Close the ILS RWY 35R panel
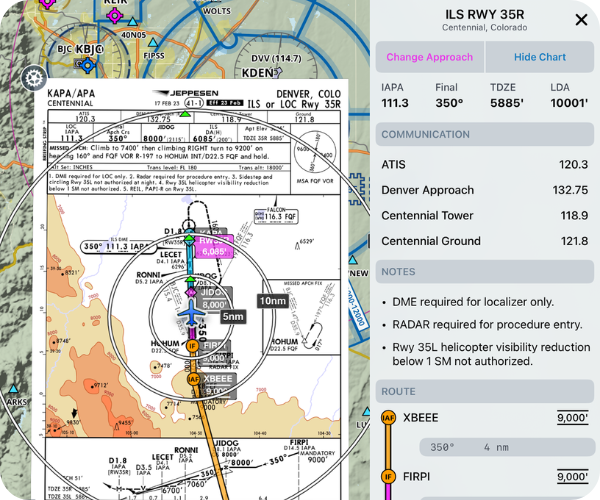600x500 pixels. click(x=581, y=20)
